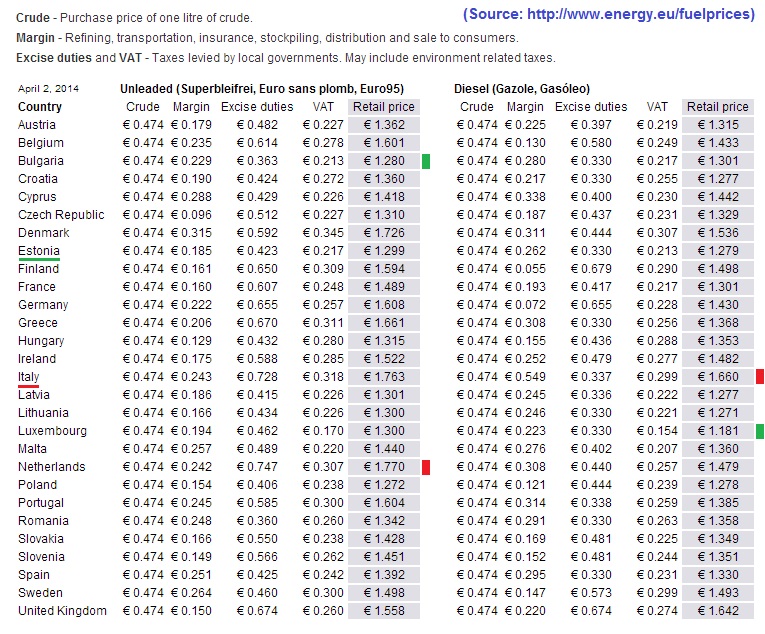This screenshot has height=634, width=765.
Task: Select the Ireland country row label
Action: [x=37, y=359]
